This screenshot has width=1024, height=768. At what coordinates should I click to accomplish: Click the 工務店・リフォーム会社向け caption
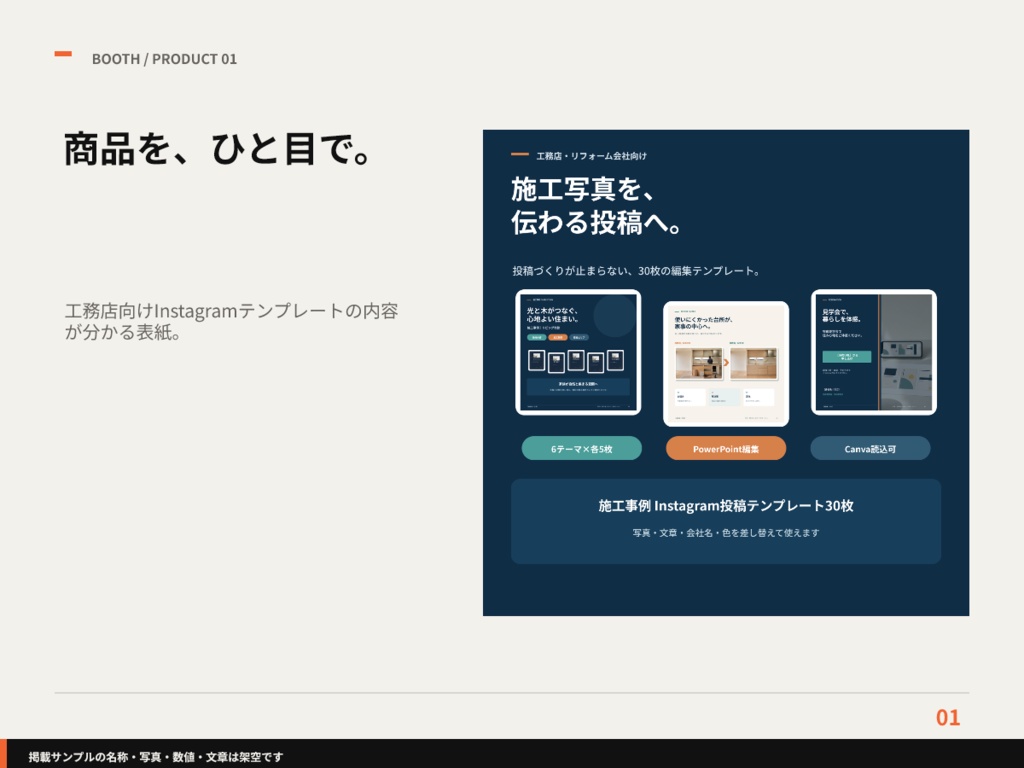(x=591, y=156)
